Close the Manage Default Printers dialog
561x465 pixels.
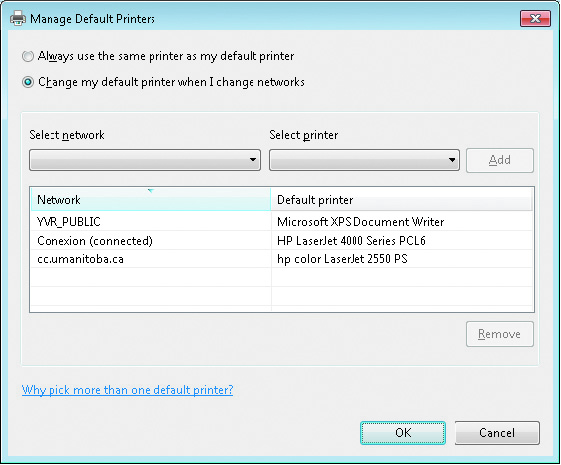coord(535,19)
